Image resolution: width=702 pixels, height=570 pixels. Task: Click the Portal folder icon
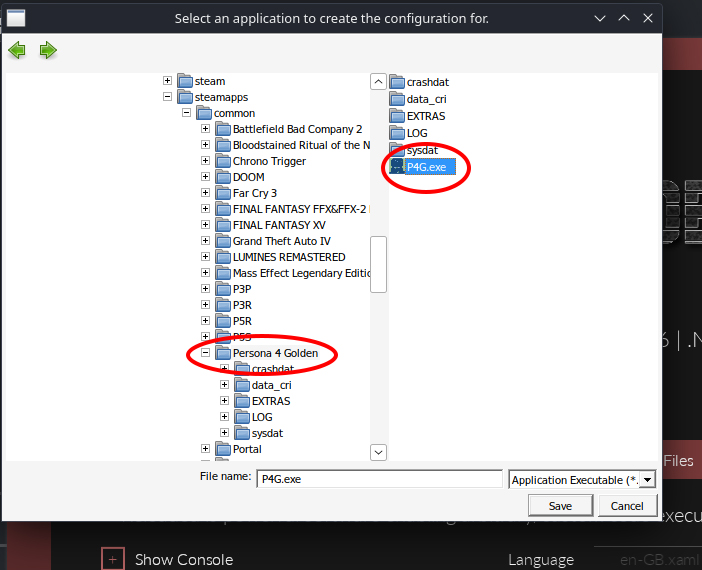[223, 449]
